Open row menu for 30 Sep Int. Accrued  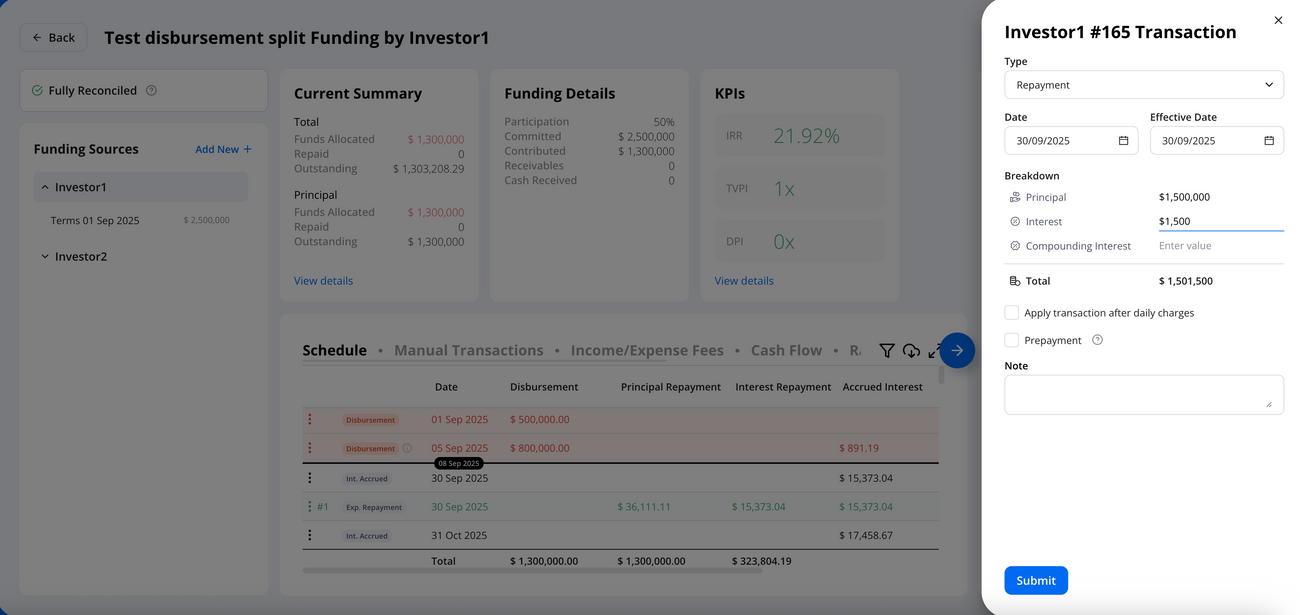[x=310, y=478]
